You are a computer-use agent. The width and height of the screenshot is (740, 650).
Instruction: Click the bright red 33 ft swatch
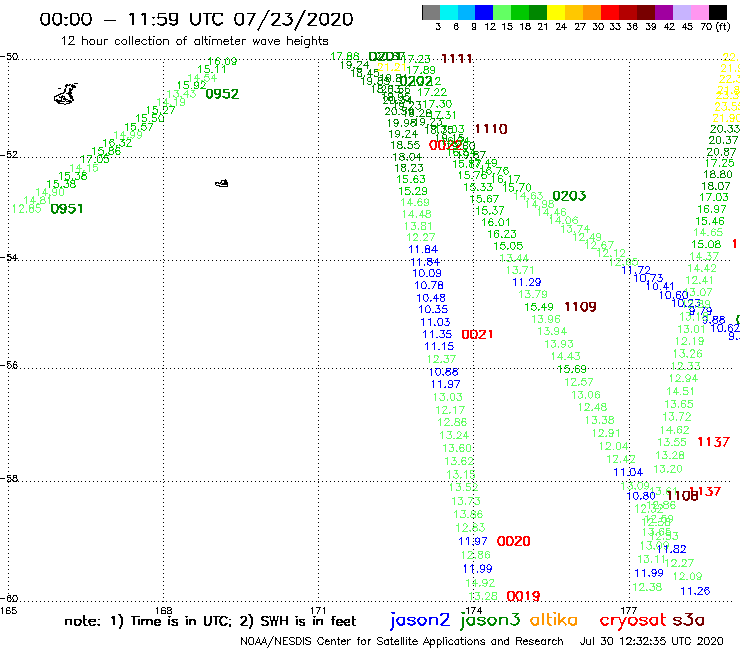(610, 13)
